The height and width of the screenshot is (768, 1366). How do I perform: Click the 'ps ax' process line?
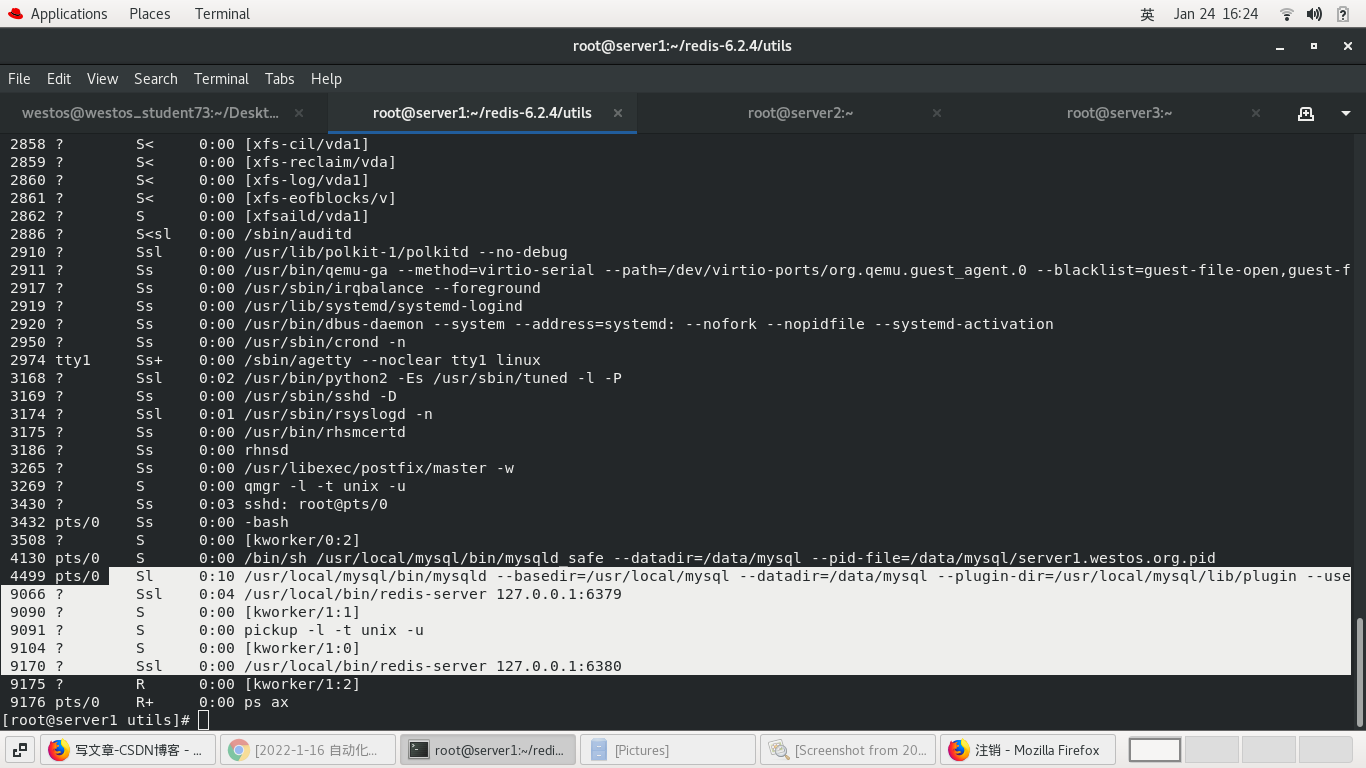(x=149, y=702)
